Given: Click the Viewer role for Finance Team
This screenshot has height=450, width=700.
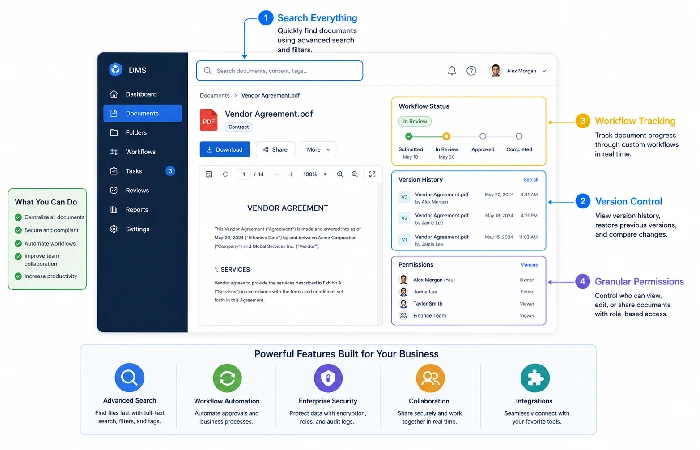Looking at the screenshot, I should pyautogui.click(x=527, y=315).
